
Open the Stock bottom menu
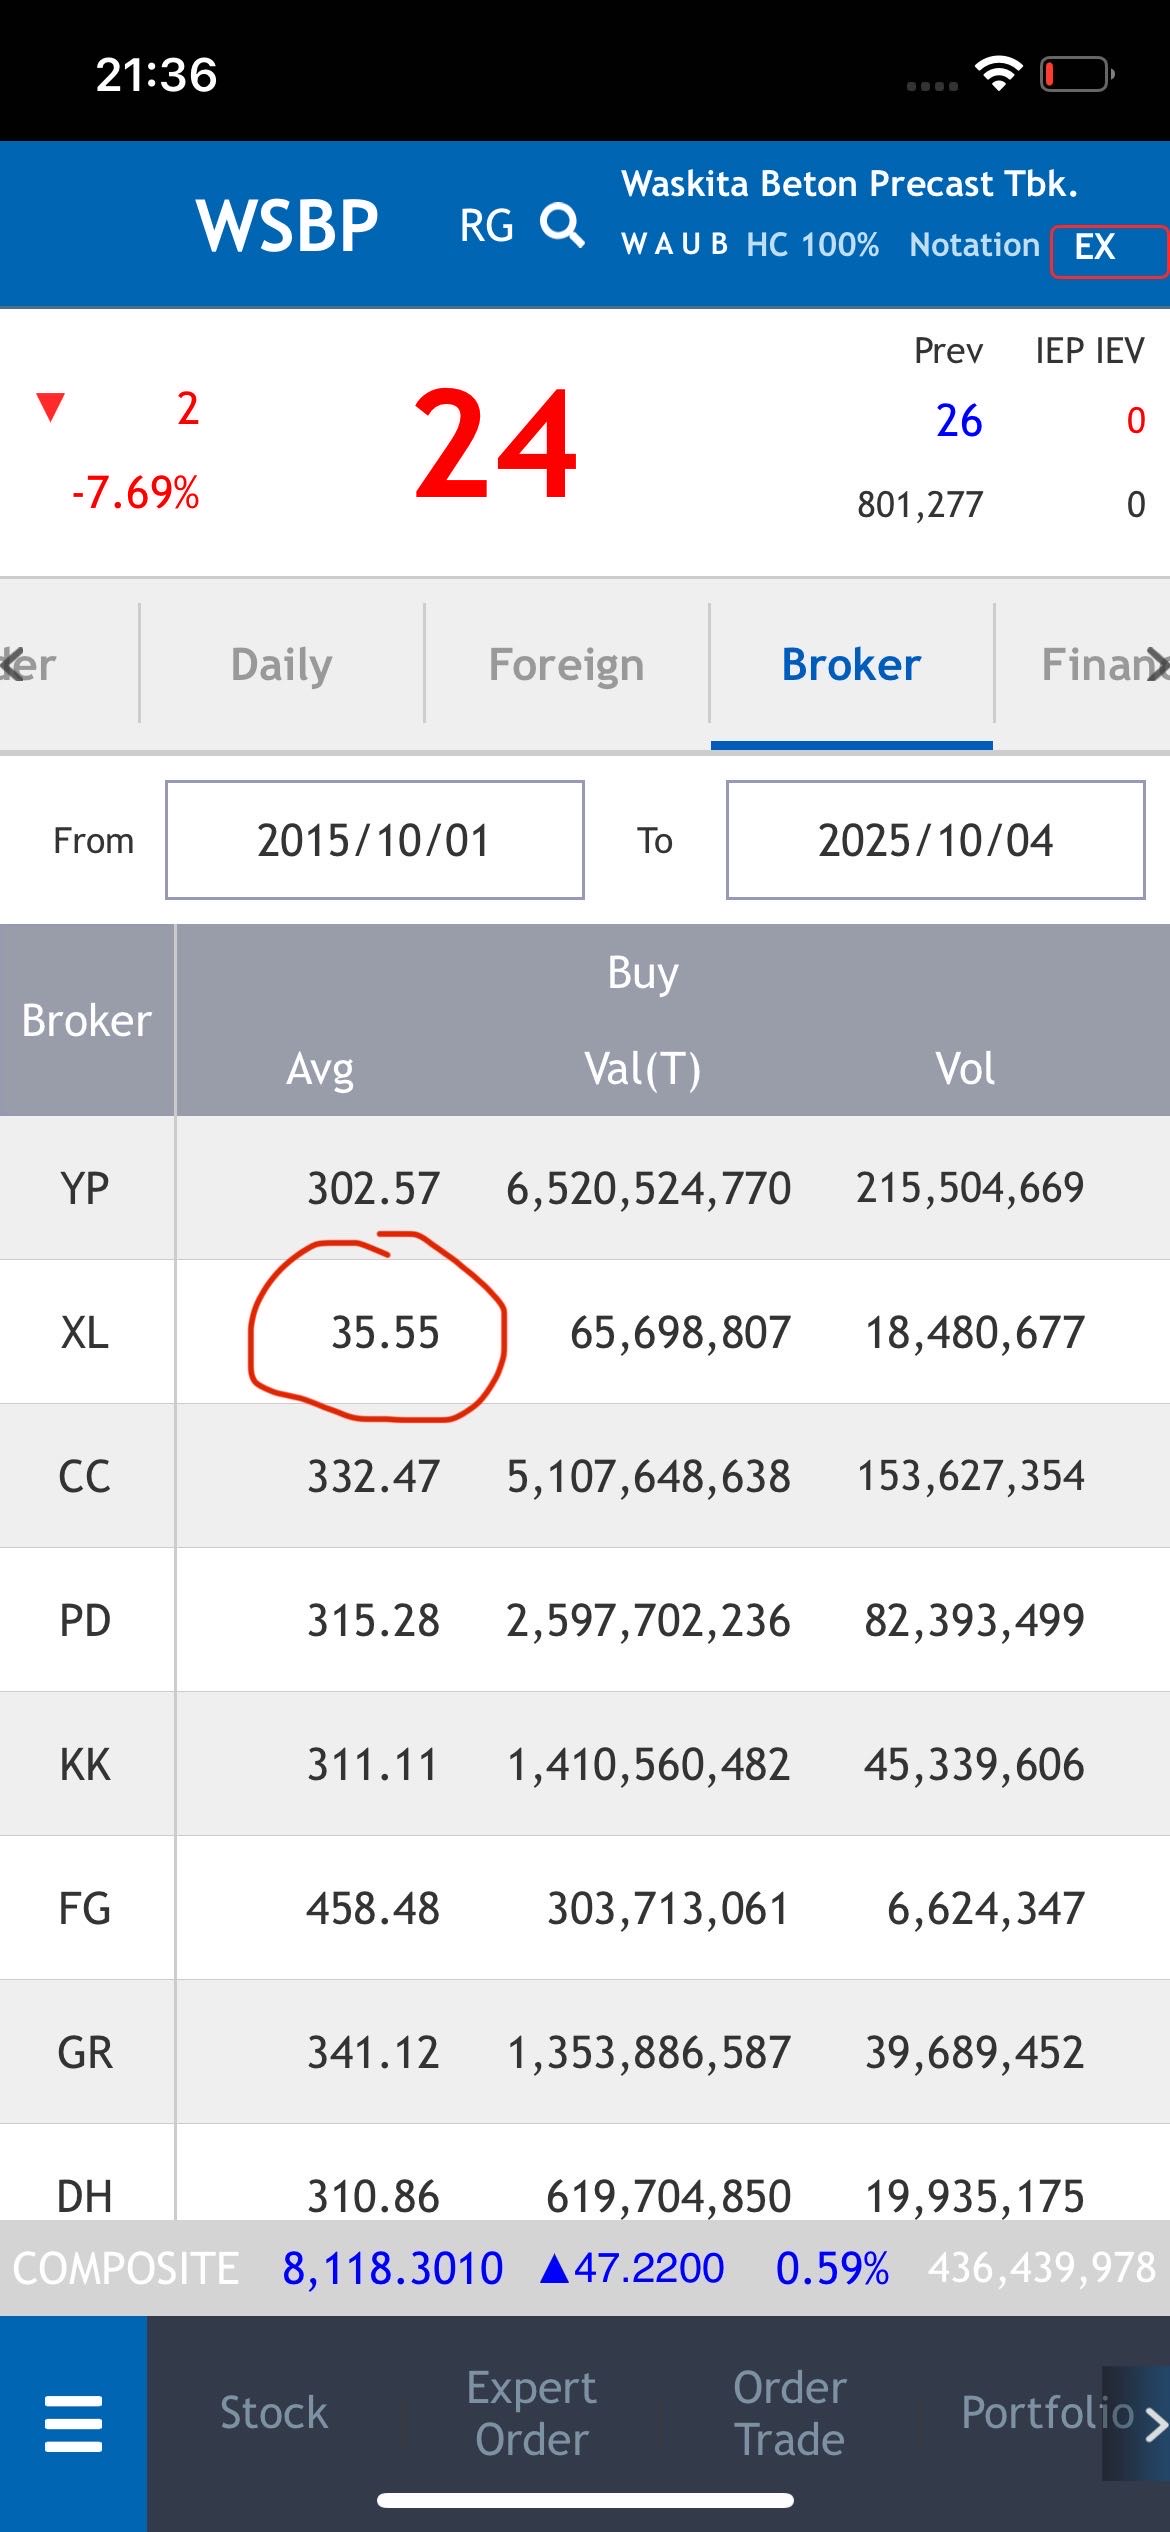pos(274,2413)
